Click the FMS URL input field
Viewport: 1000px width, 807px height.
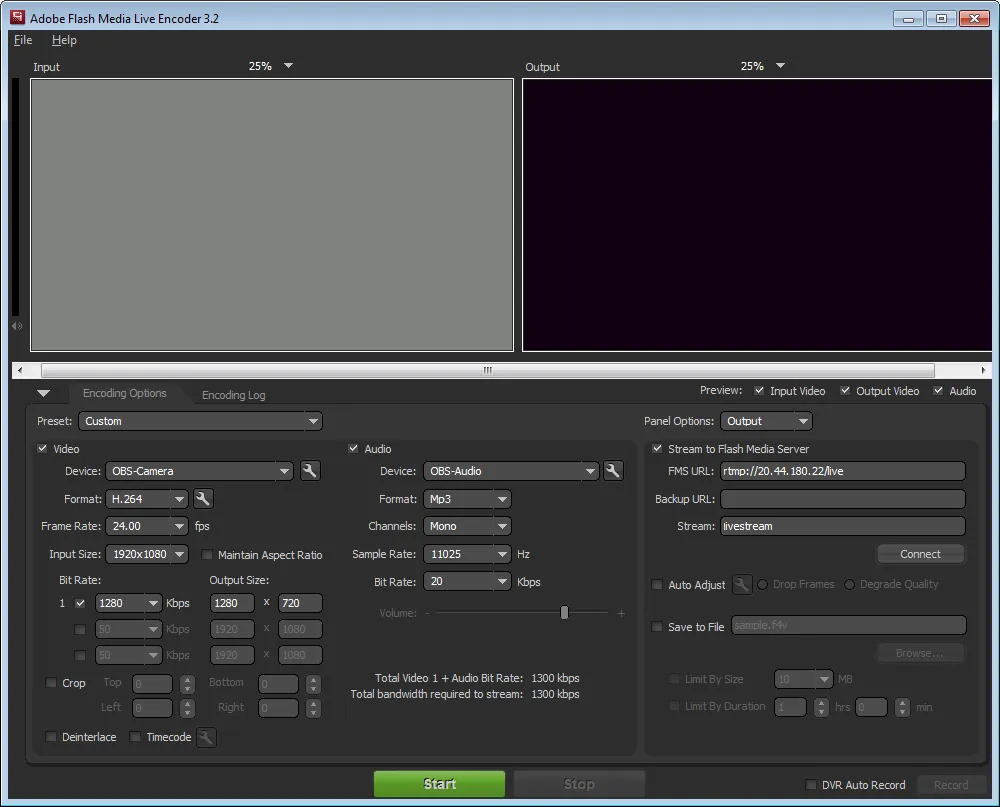(x=842, y=471)
